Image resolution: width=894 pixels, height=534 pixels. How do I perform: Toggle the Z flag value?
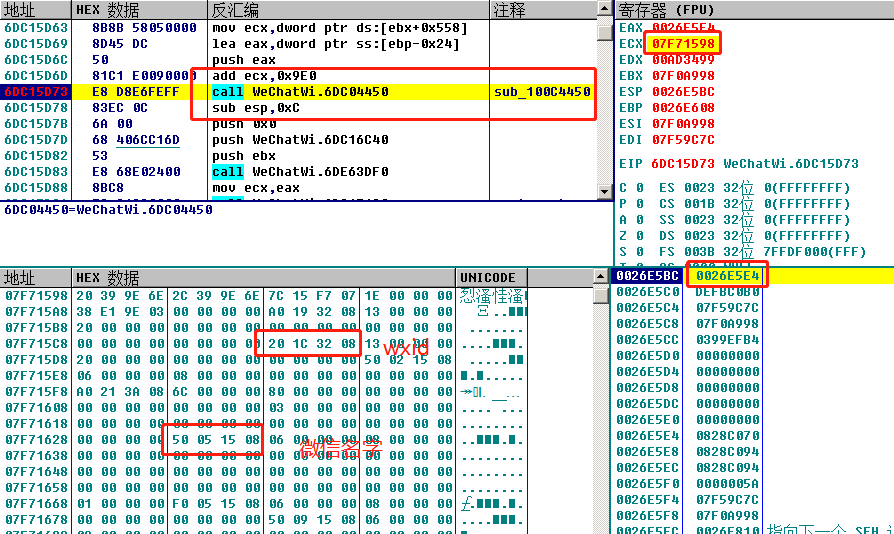coord(640,236)
